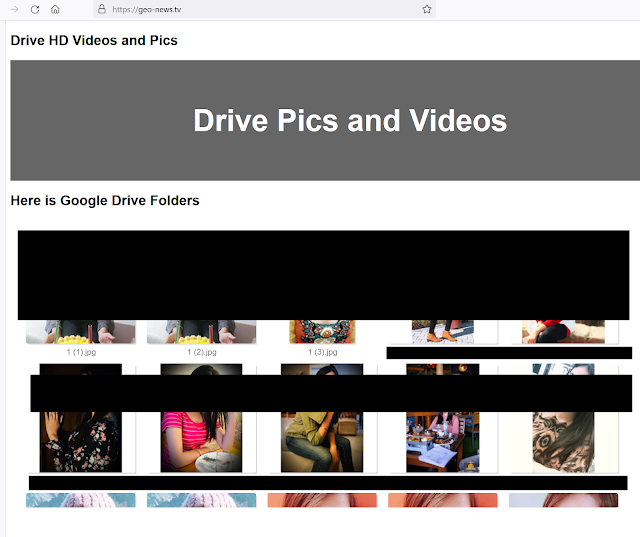Open the thumbnail with red sleeve

[563, 332]
